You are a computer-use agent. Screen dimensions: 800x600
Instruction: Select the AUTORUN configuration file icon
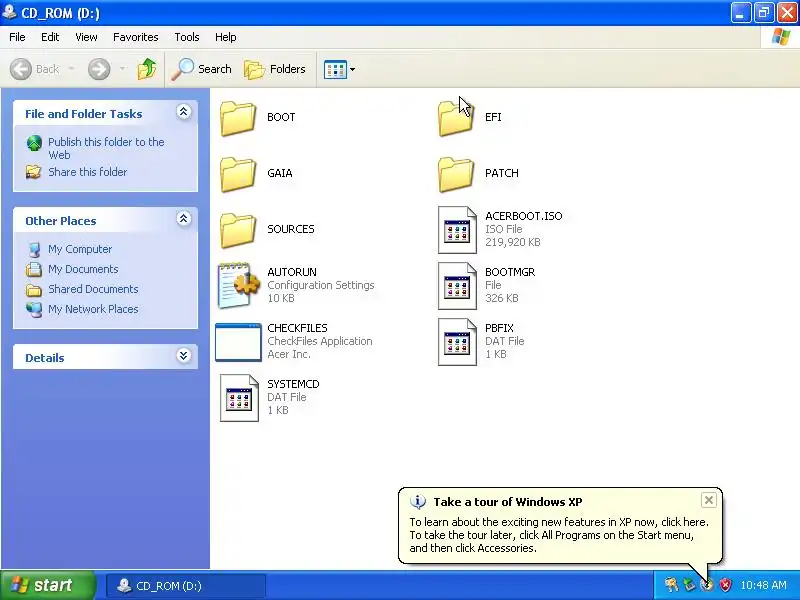pos(238,286)
